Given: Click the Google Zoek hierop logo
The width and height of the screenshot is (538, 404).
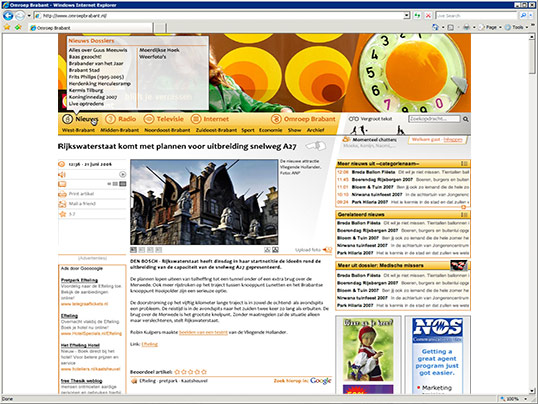Looking at the screenshot, I should [320, 381].
